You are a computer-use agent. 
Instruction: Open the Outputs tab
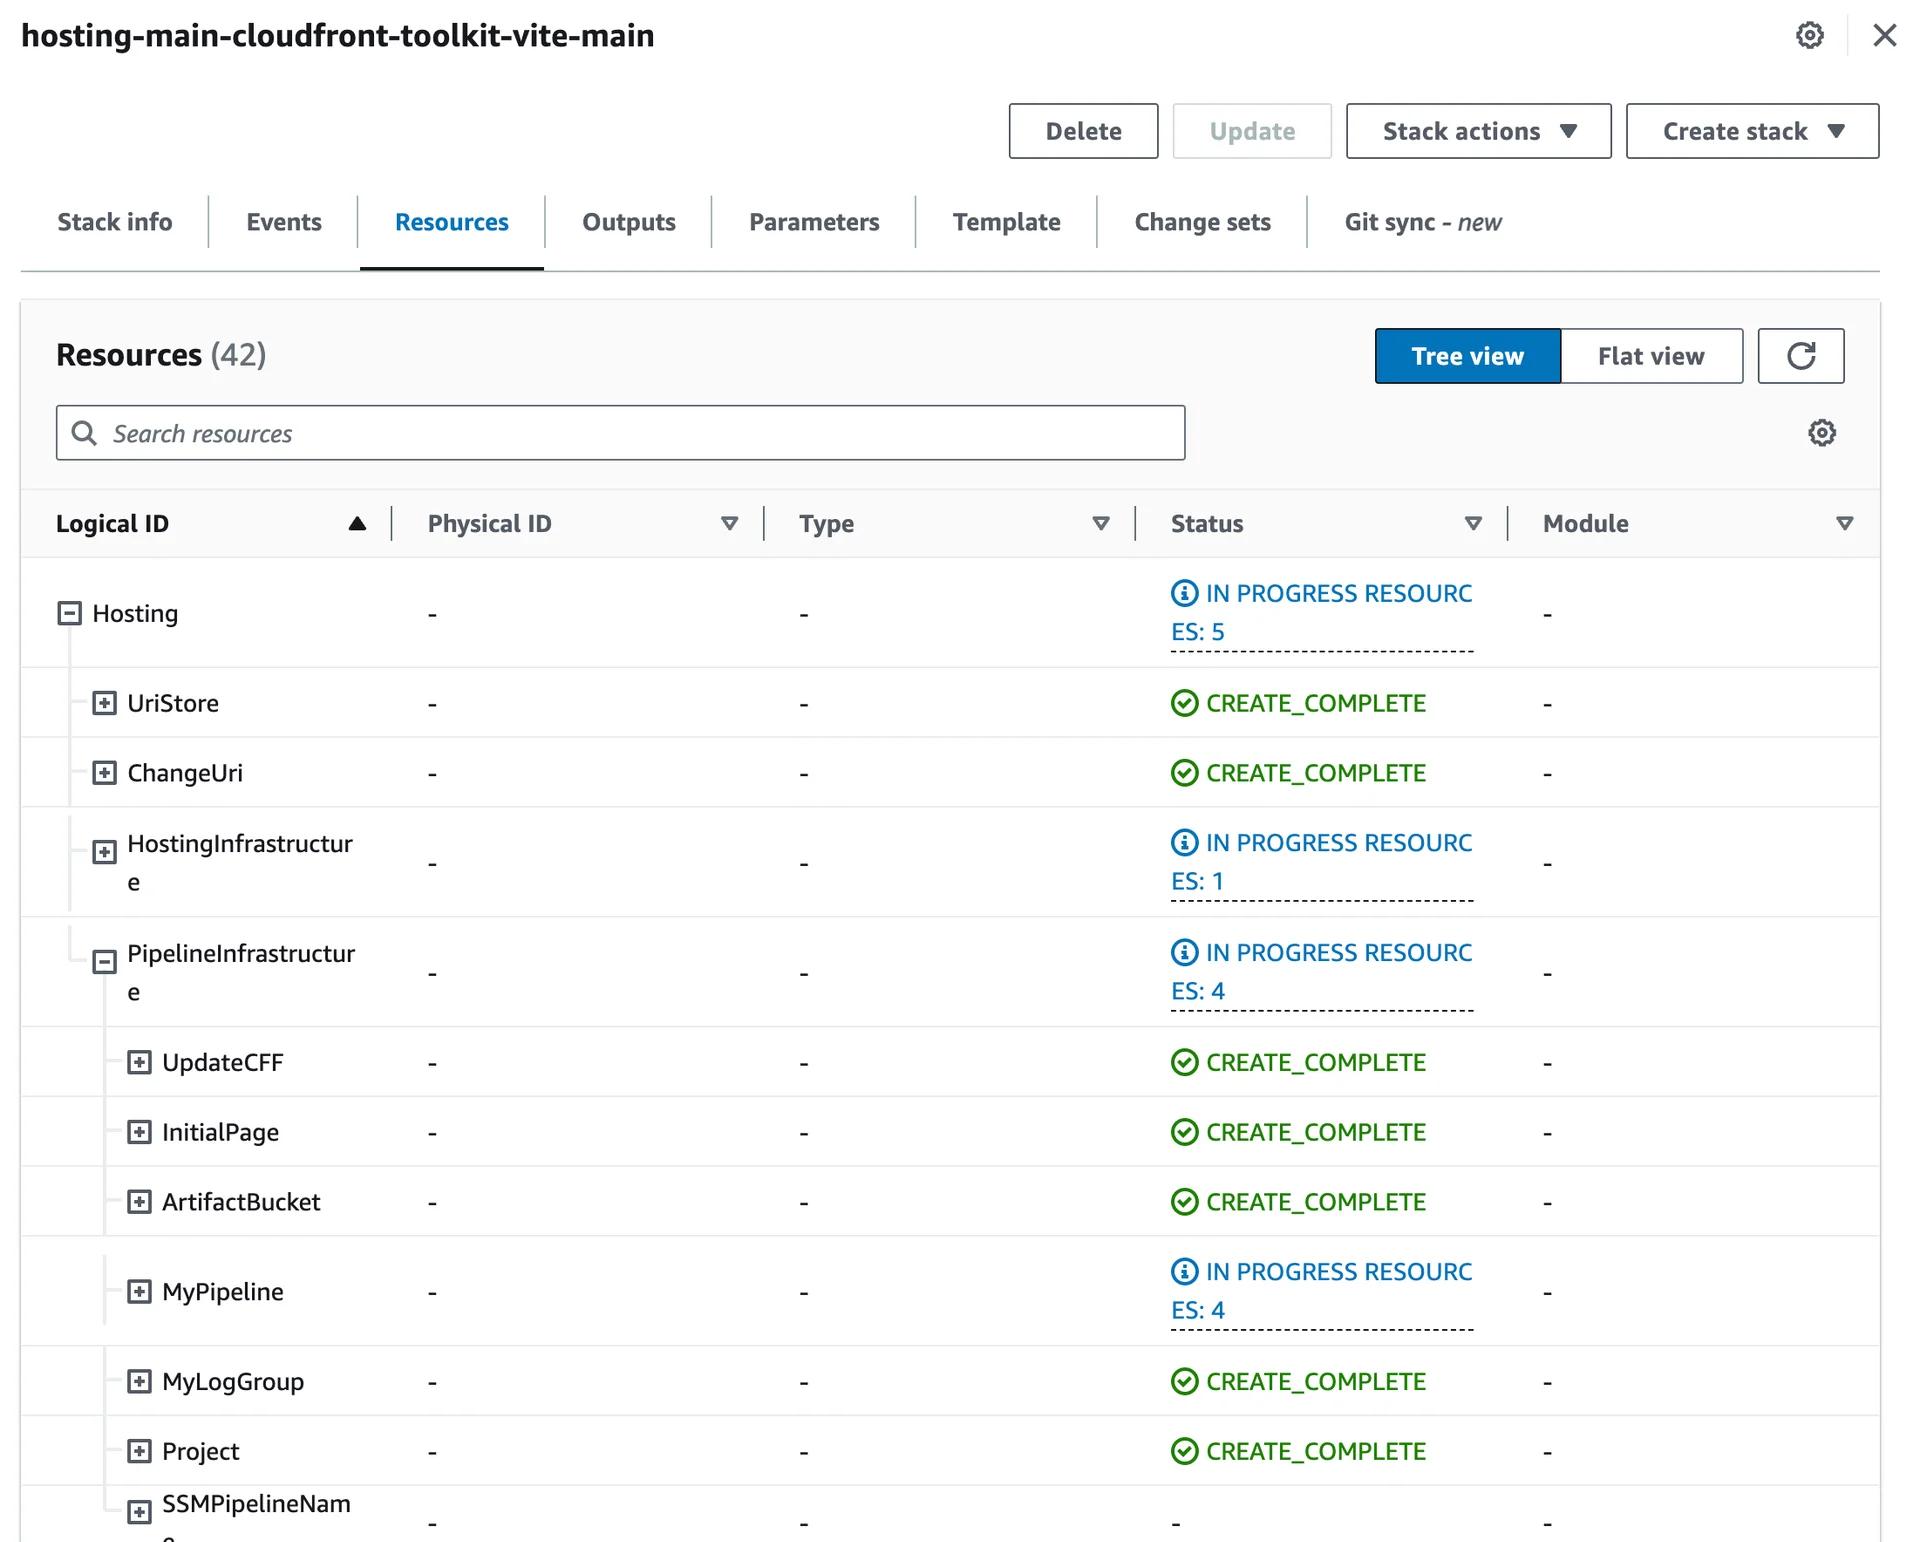(629, 222)
